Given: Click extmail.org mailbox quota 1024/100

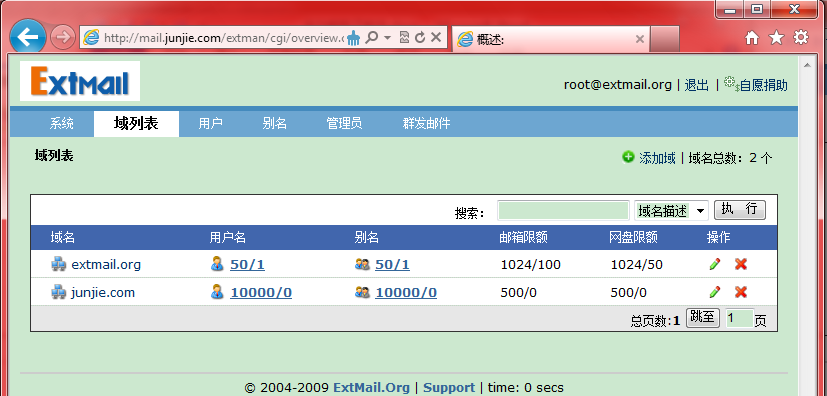Looking at the screenshot, I should click(x=531, y=264).
